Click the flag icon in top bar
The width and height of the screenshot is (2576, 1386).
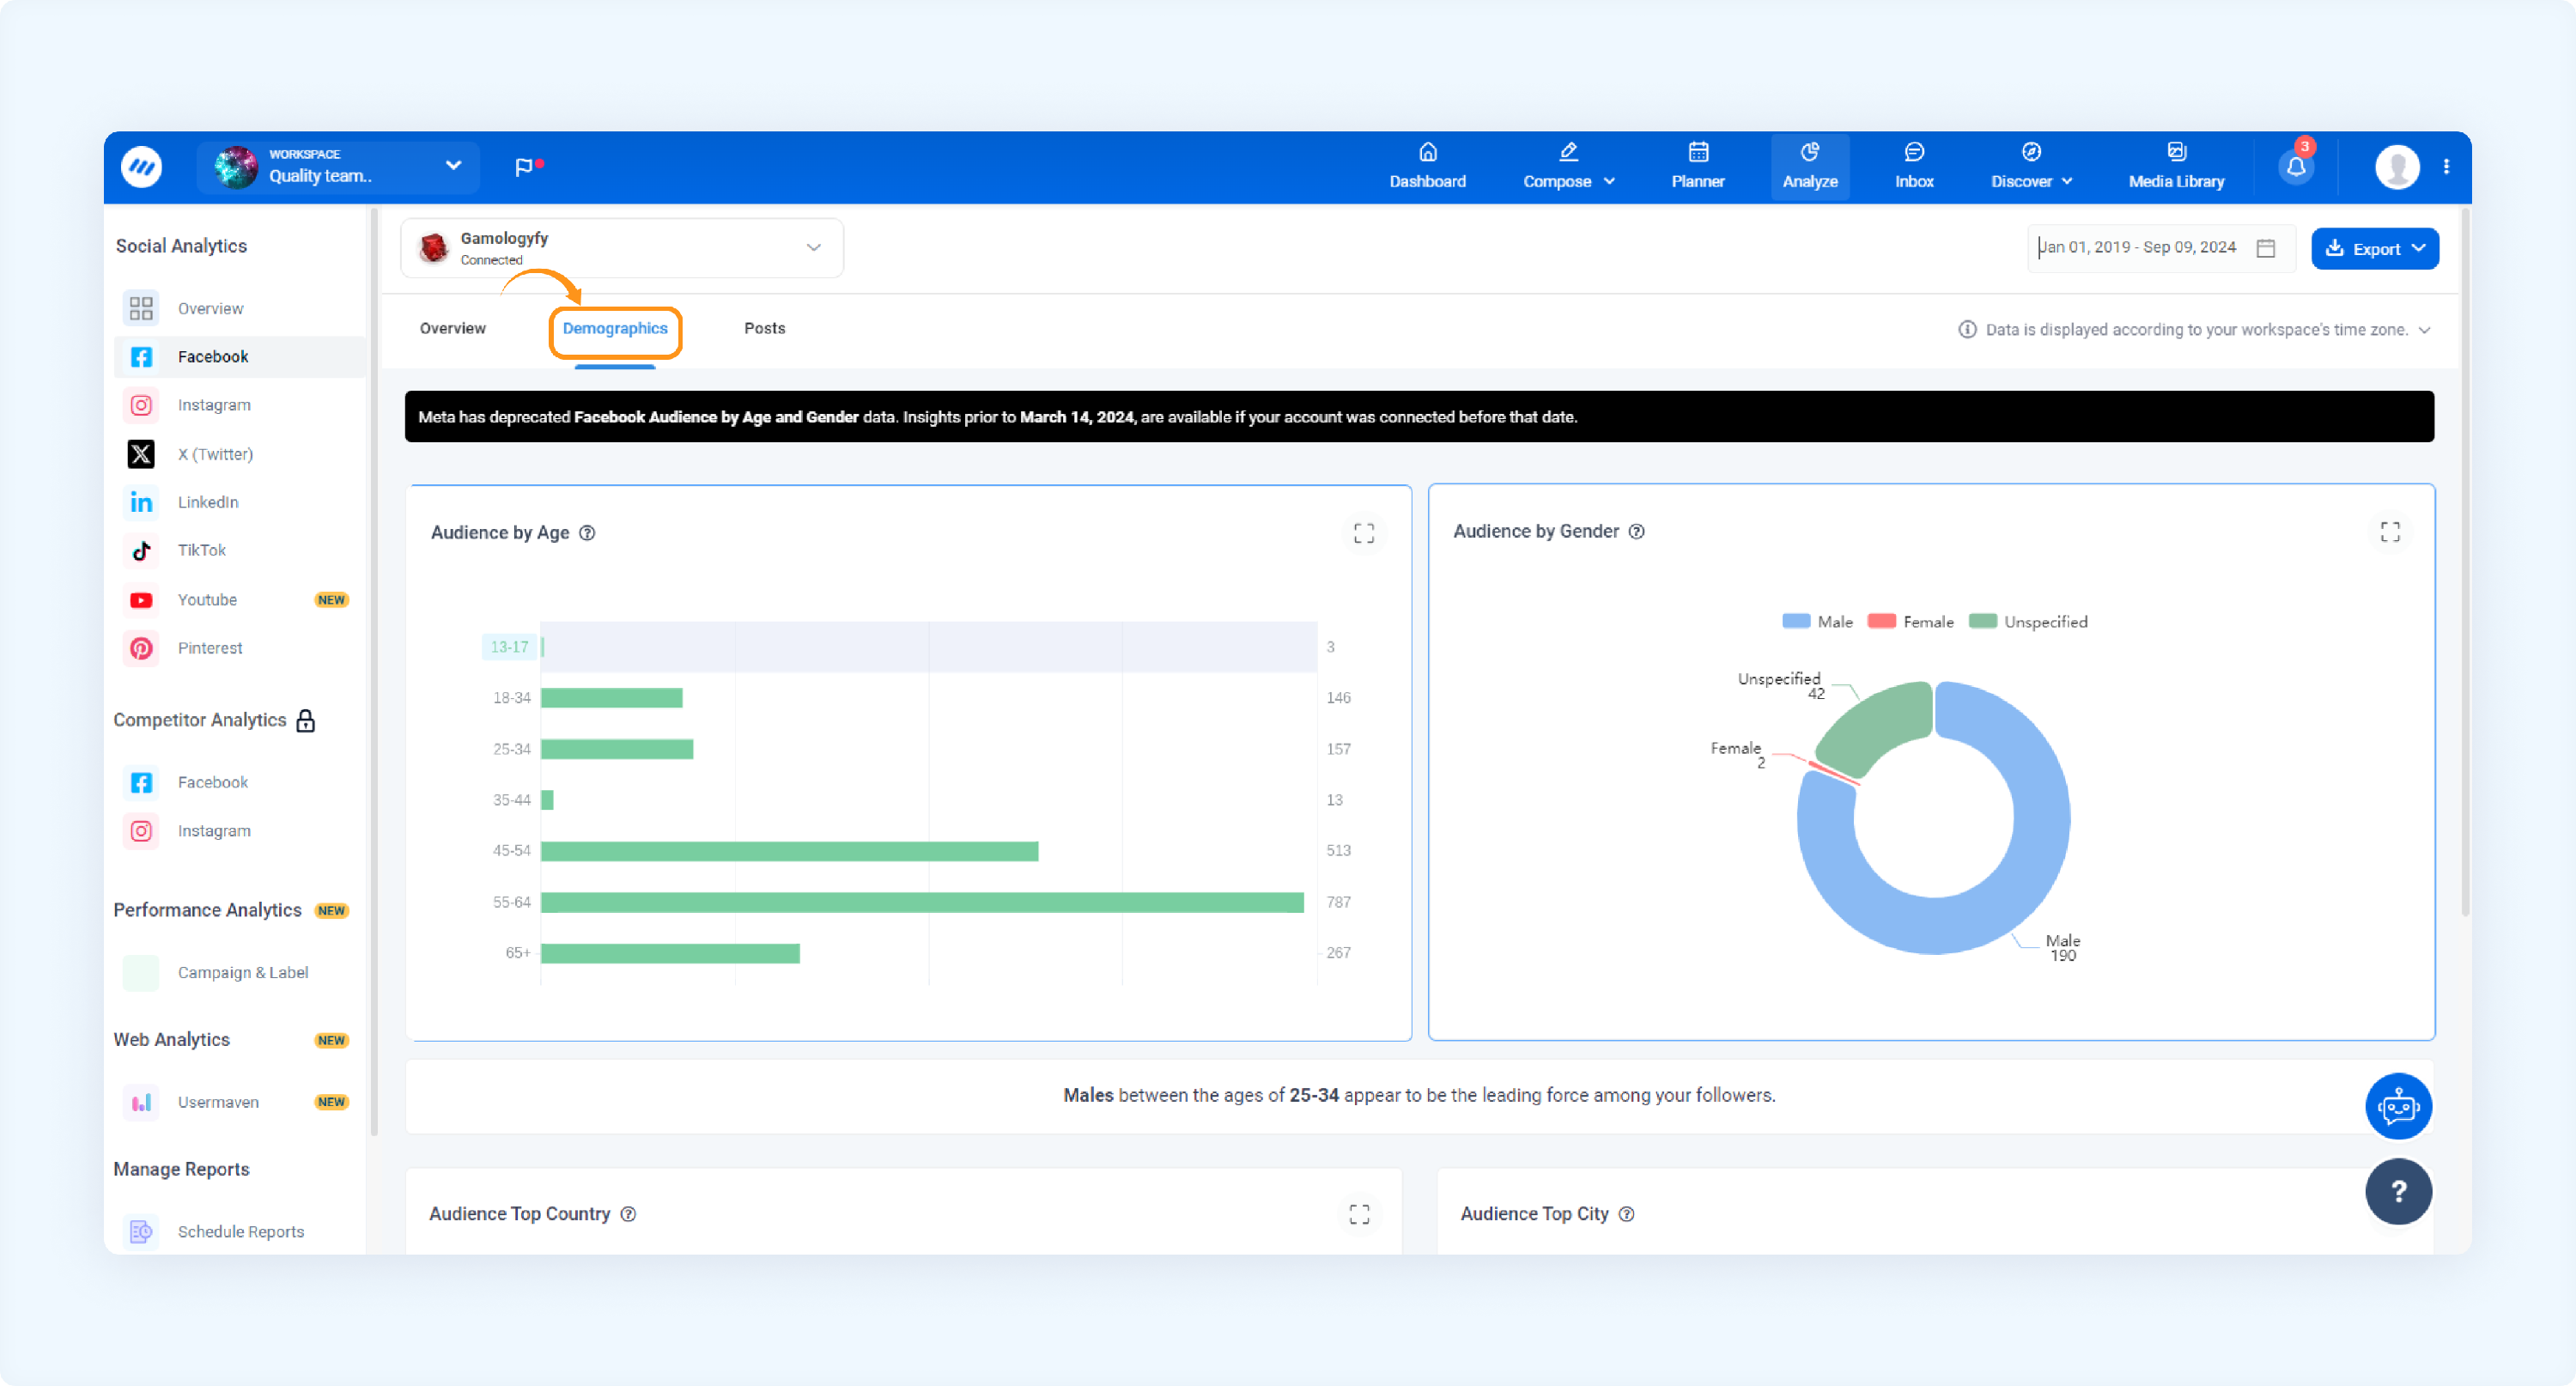[524, 167]
